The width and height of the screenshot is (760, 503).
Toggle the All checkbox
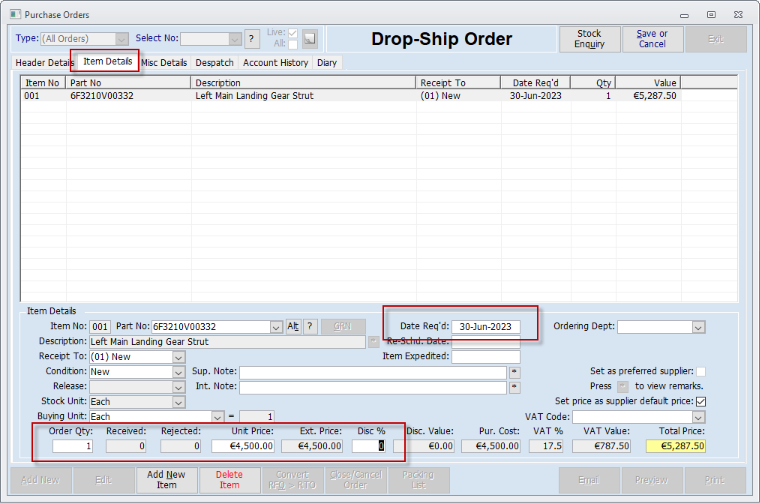click(293, 45)
